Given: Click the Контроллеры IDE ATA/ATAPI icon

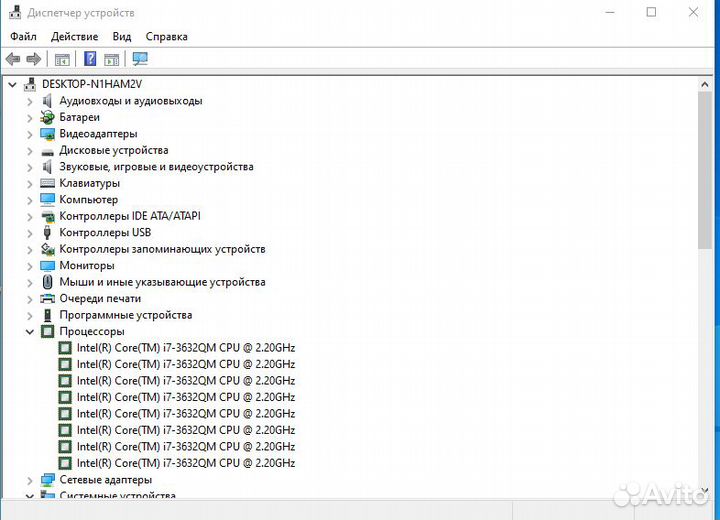Looking at the screenshot, I should (x=48, y=216).
